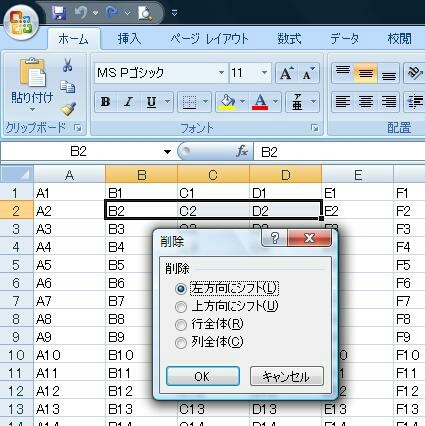425x426 pixels.
Task: Launch the font settings dialog
Action: [x=314, y=128]
